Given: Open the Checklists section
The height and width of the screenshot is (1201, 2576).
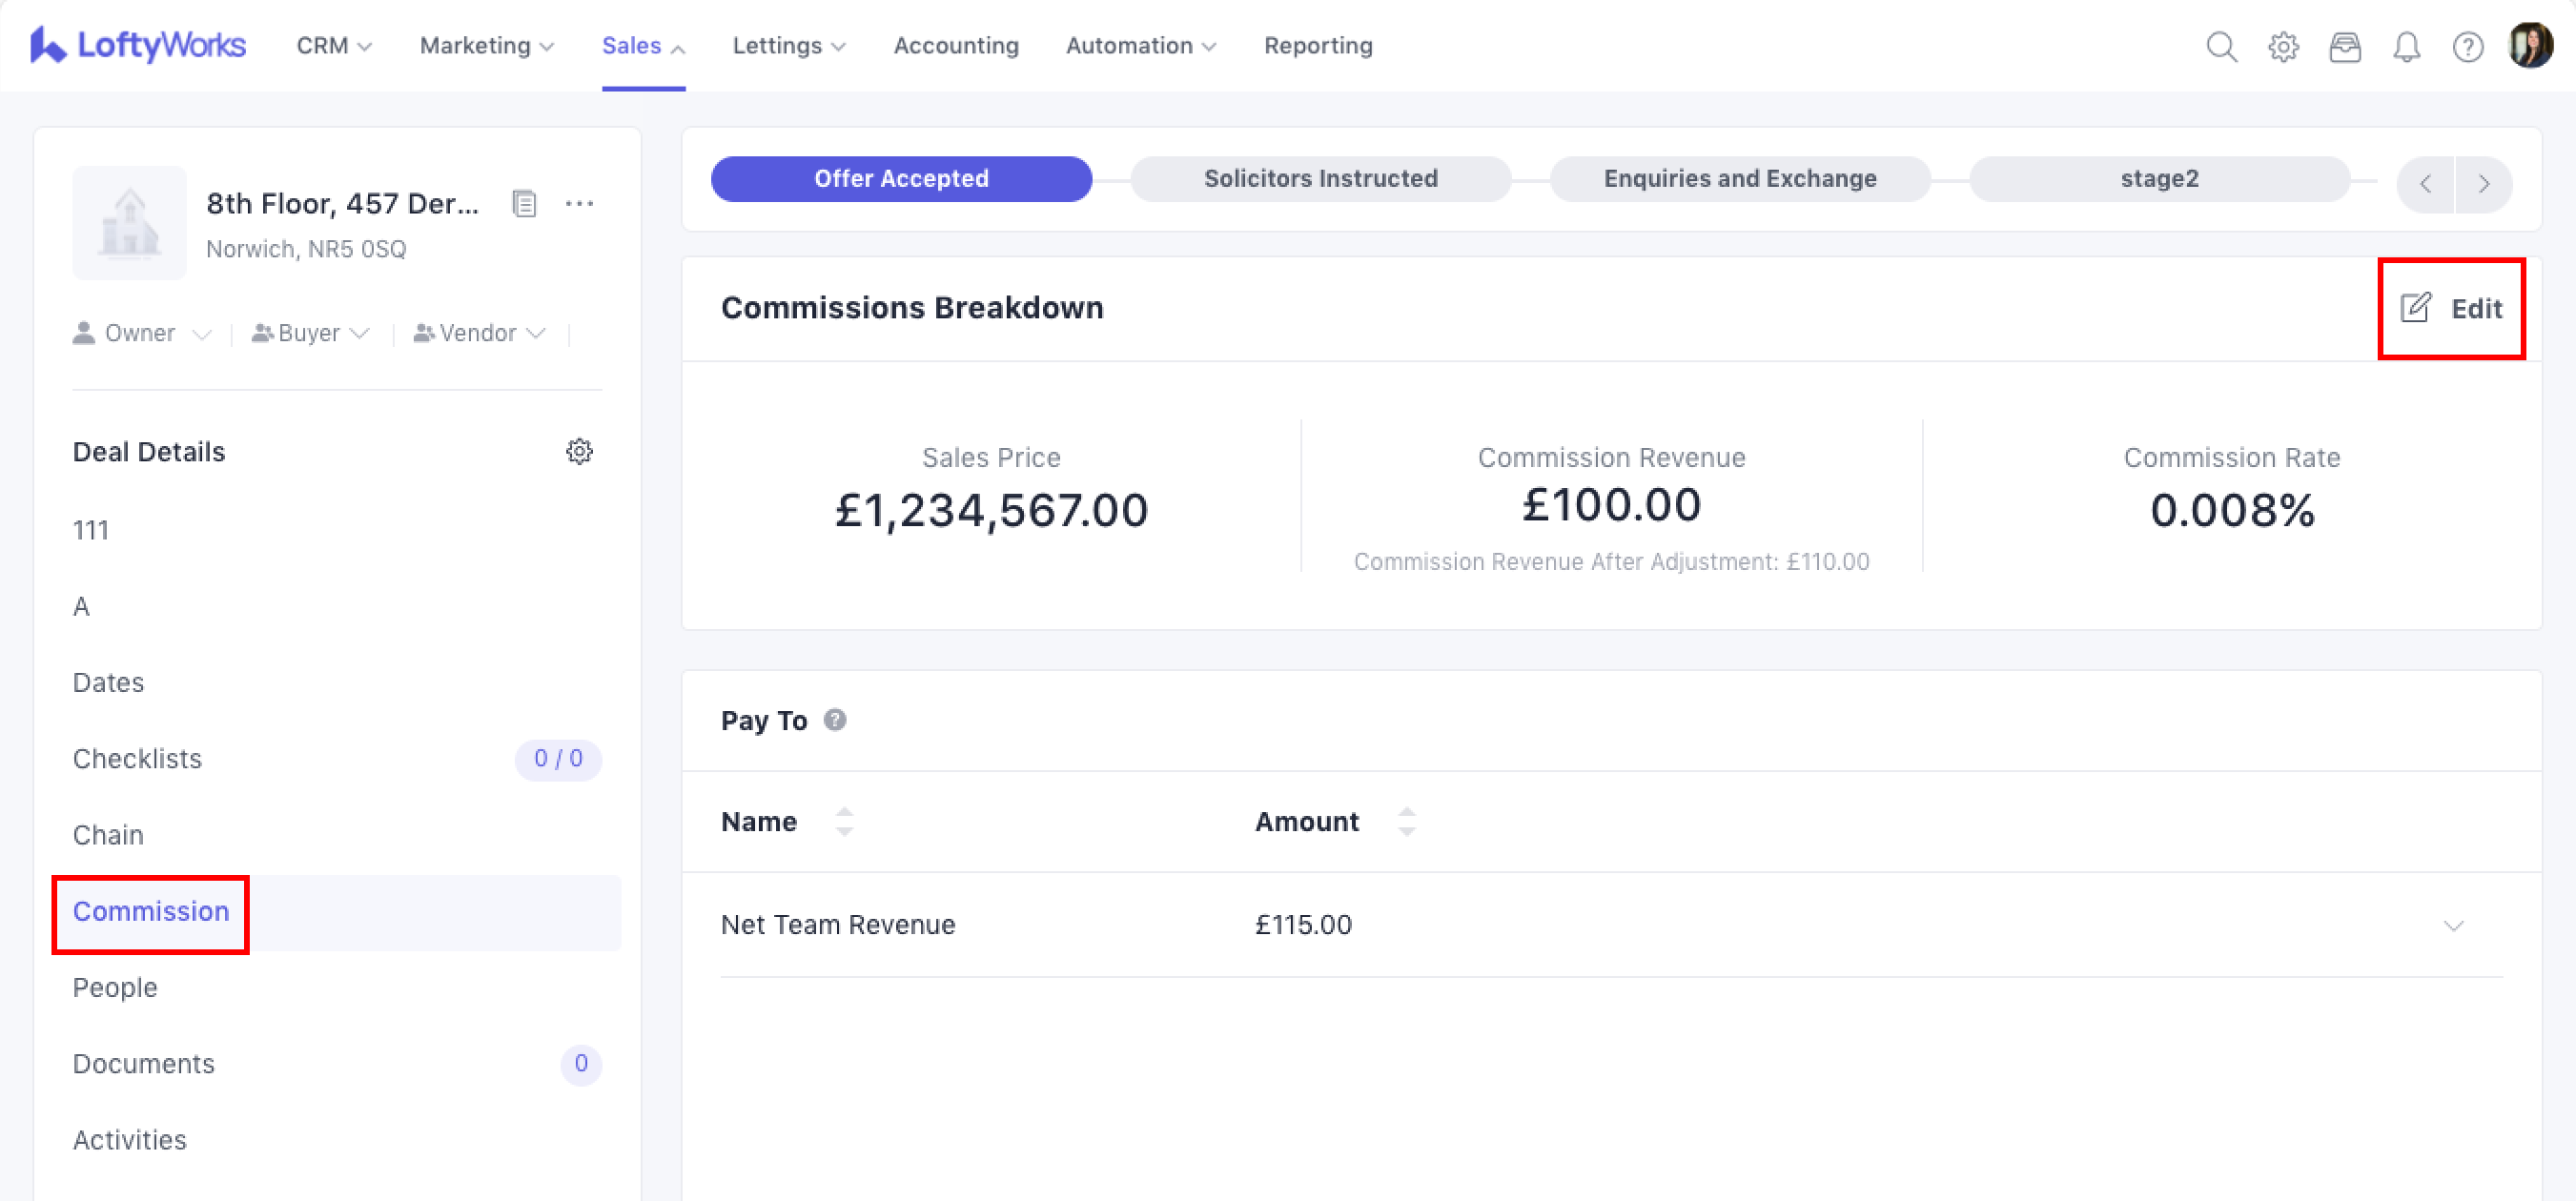Looking at the screenshot, I should [x=137, y=759].
